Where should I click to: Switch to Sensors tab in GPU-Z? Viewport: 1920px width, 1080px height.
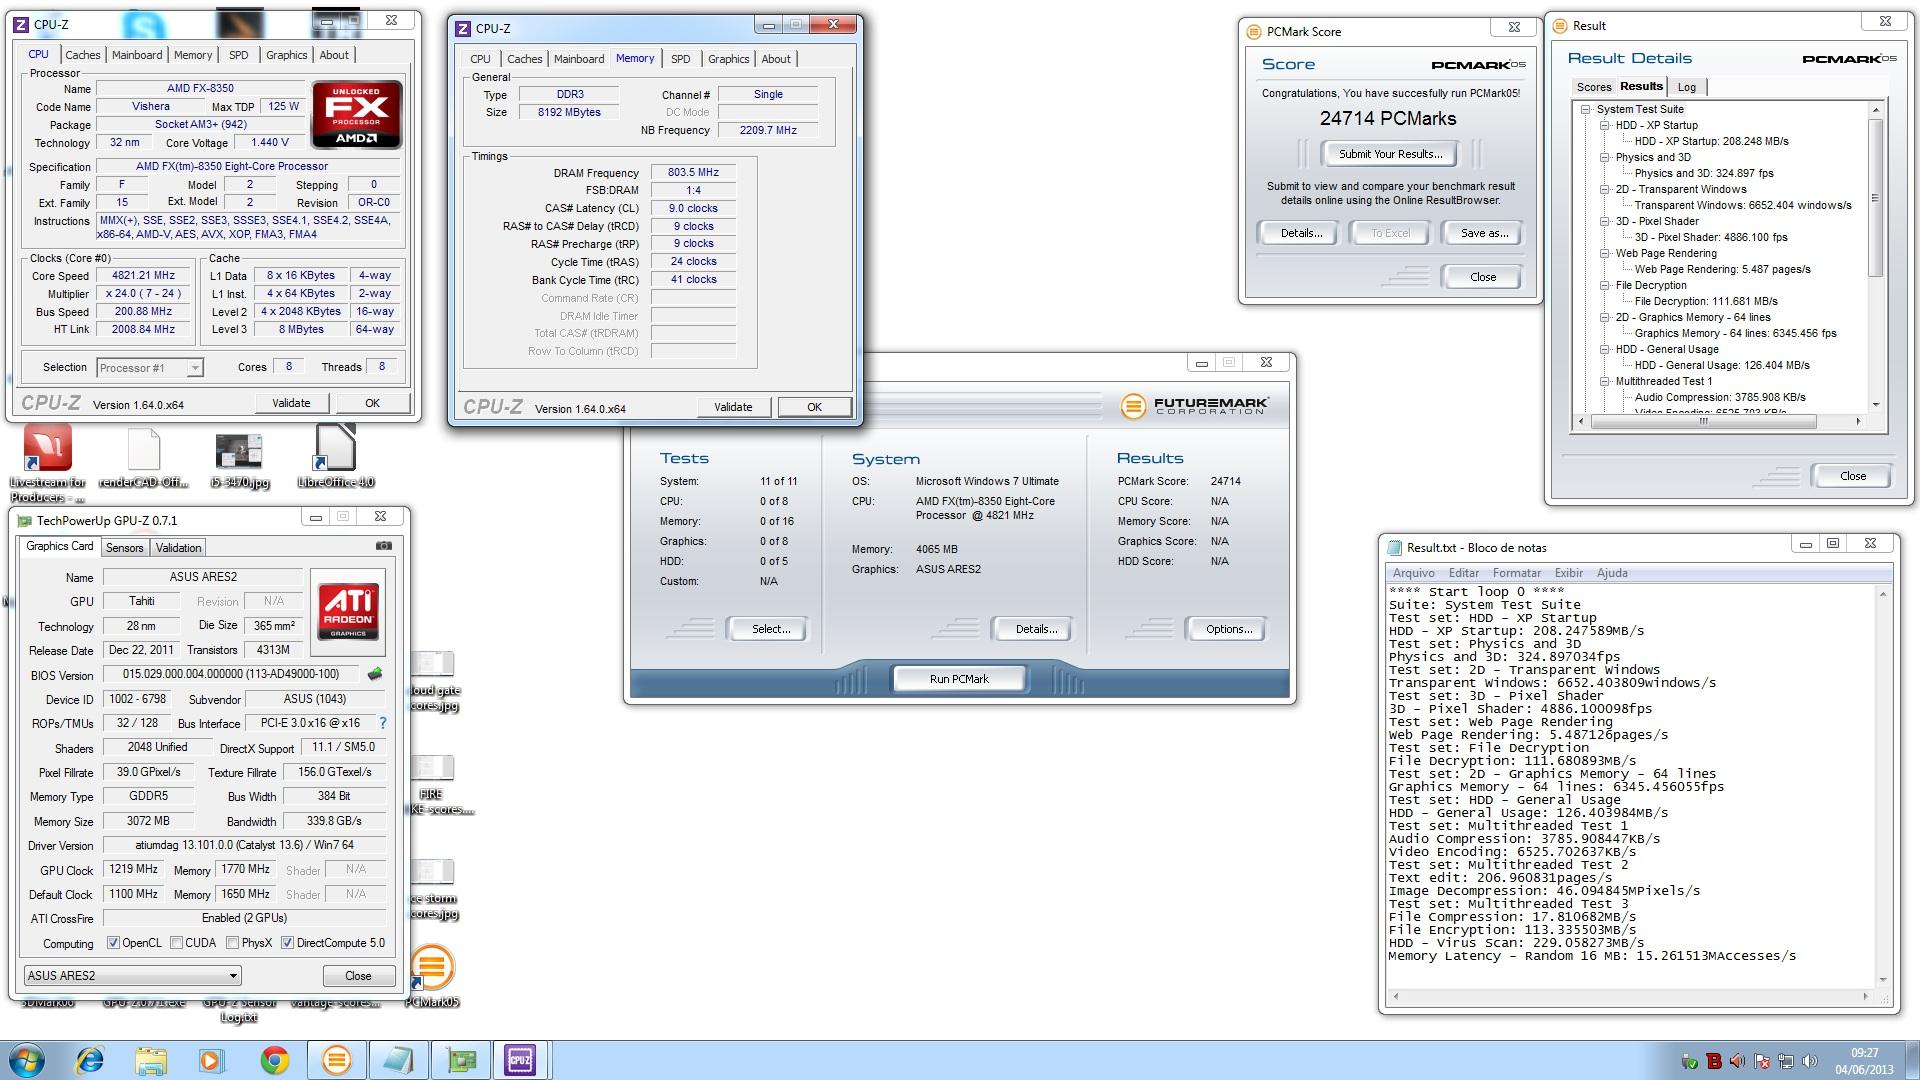(125, 547)
